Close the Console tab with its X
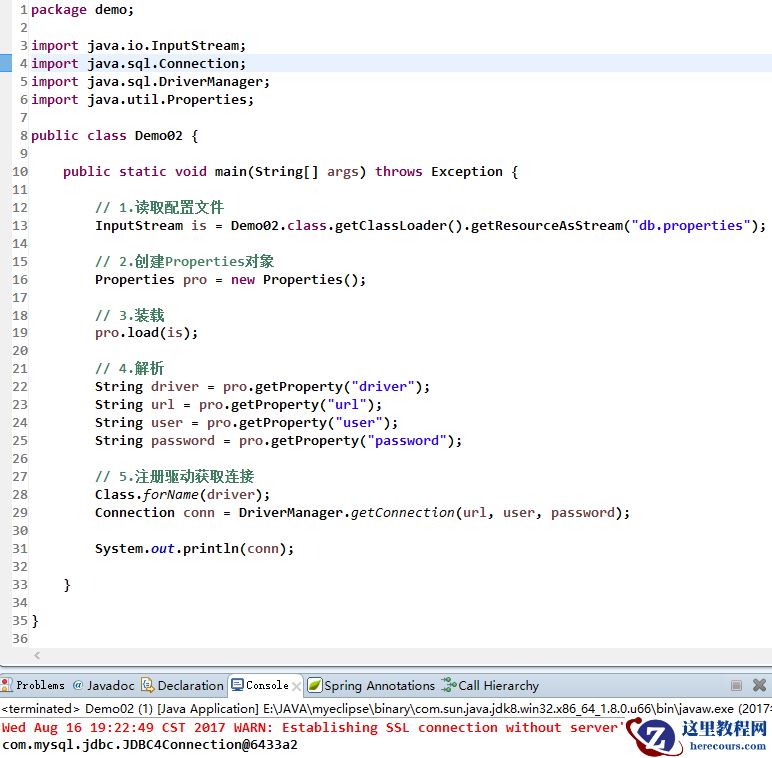 coord(297,685)
